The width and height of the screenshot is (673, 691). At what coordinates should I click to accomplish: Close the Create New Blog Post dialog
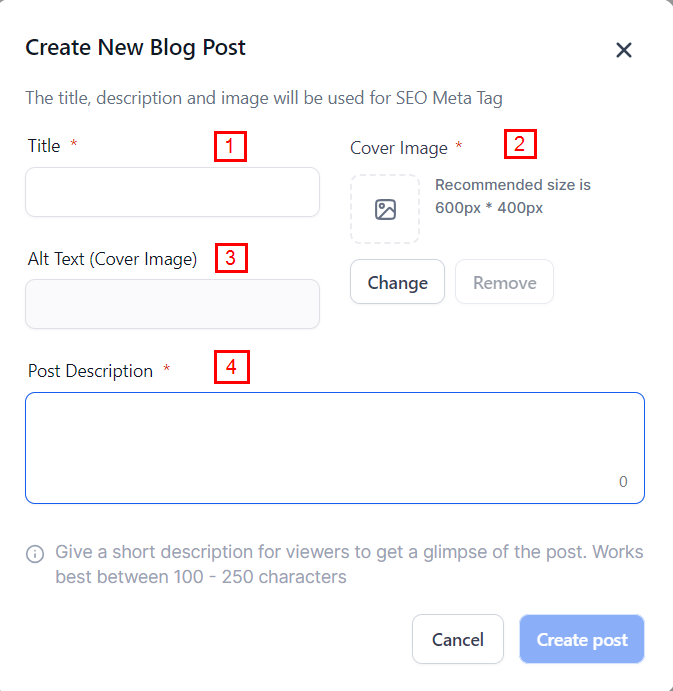(x=624, y=50)
